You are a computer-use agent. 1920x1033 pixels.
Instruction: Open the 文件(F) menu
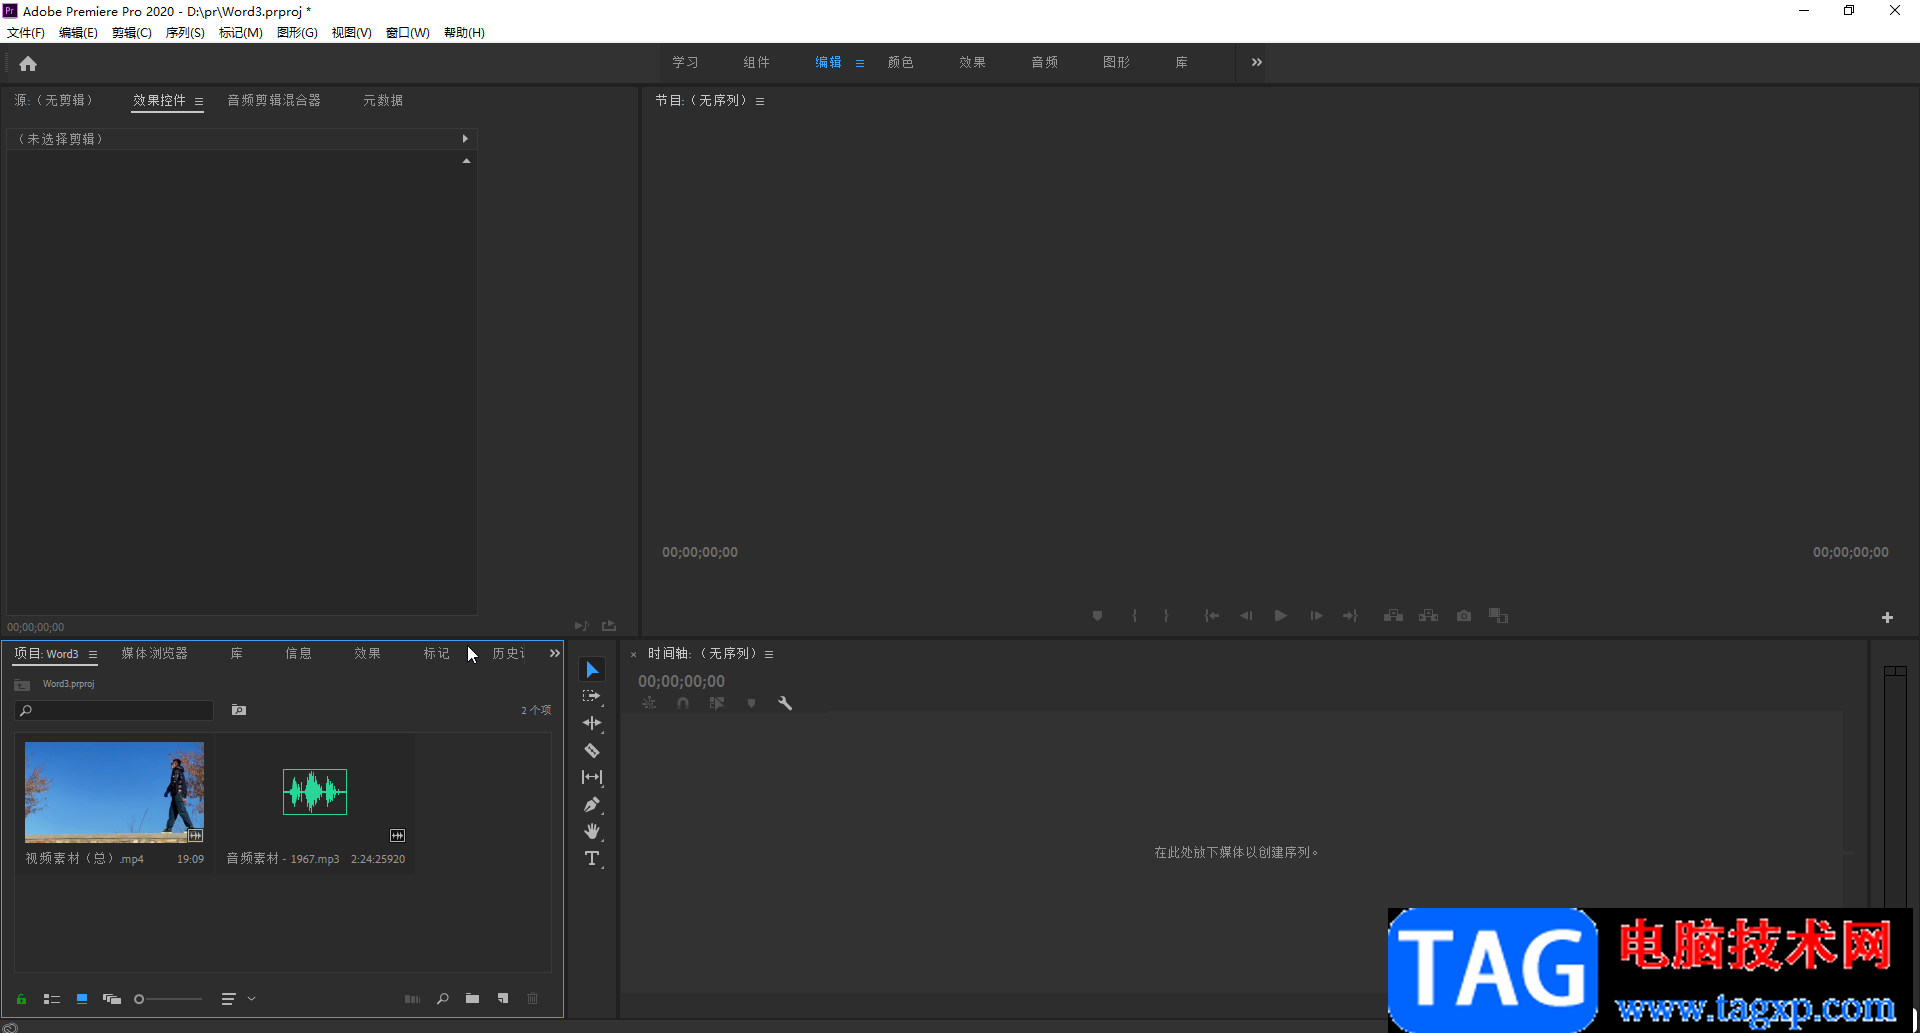[x=26, y=33]
